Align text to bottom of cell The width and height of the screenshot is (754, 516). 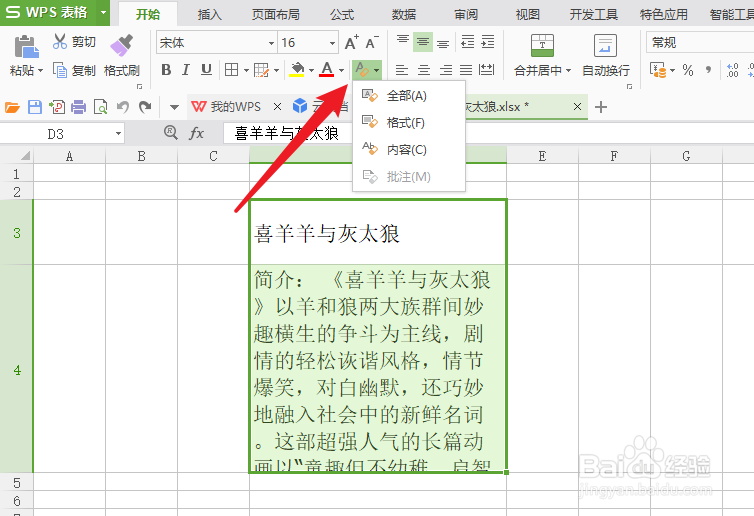click(x=443, y=42)
